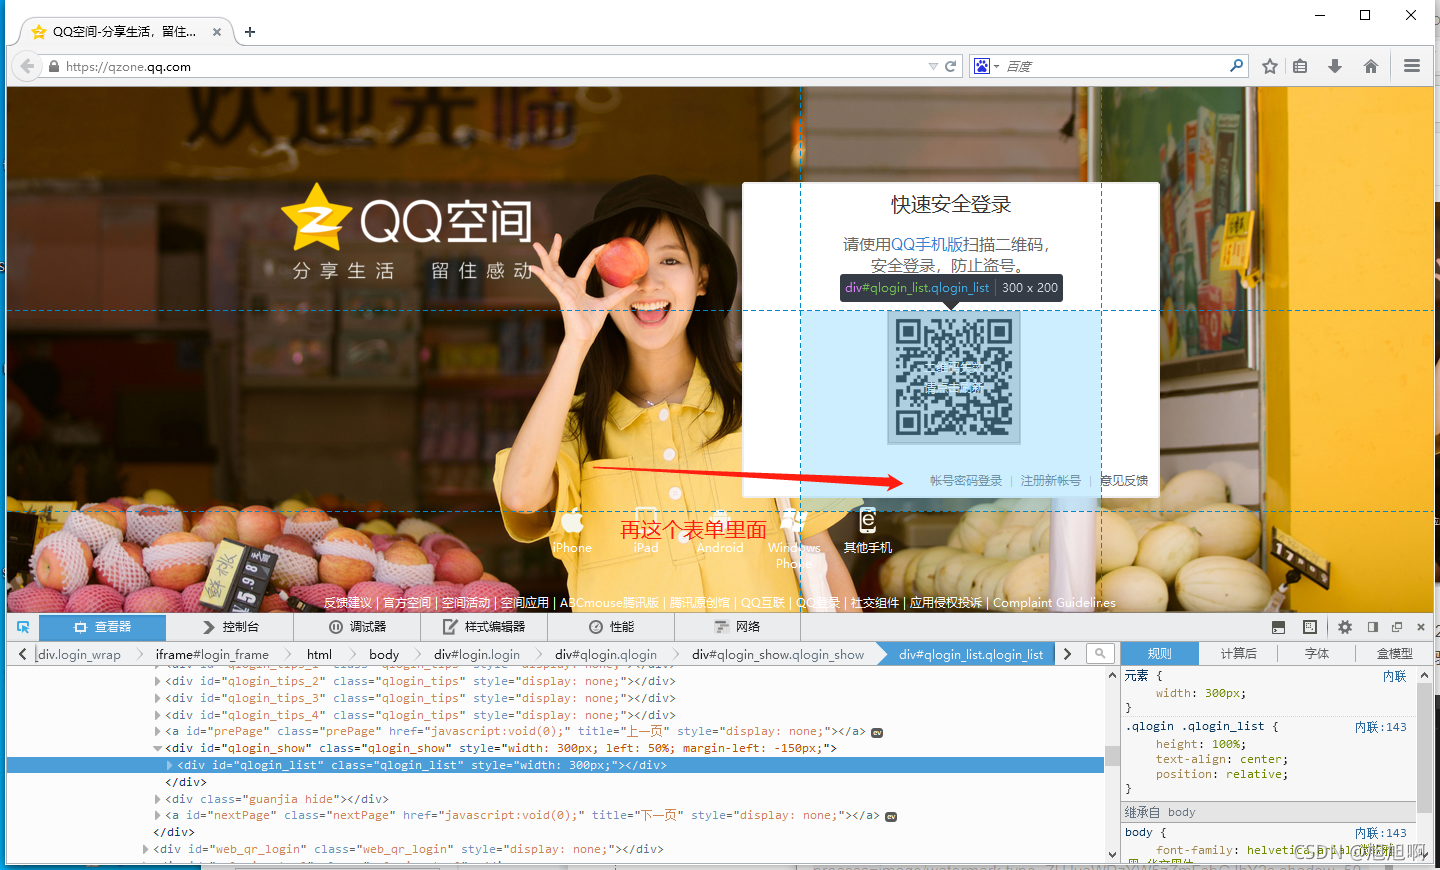This screenshot has height=870, width=1440.
Task: Expand the qlogin_tips_4 div node
Action: (157, 715)
